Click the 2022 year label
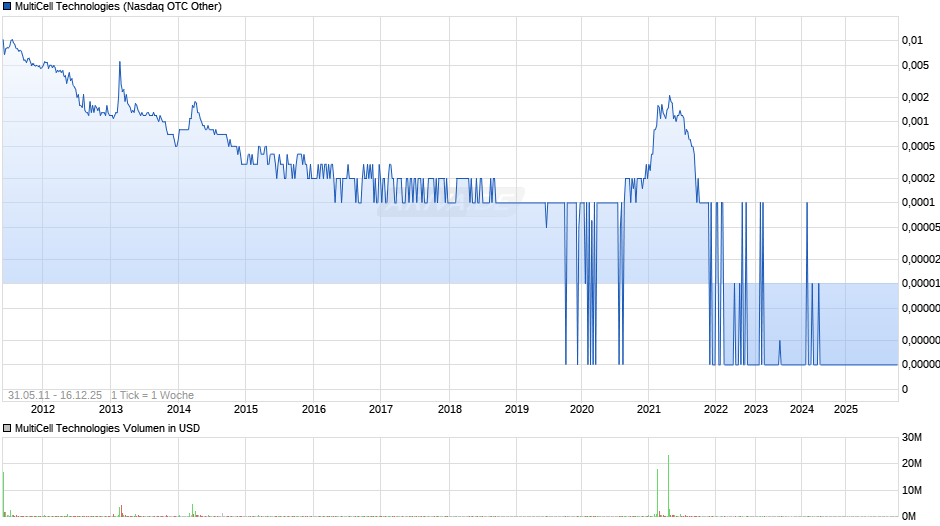Screen dimensions: 940x526 click(716, 409)
